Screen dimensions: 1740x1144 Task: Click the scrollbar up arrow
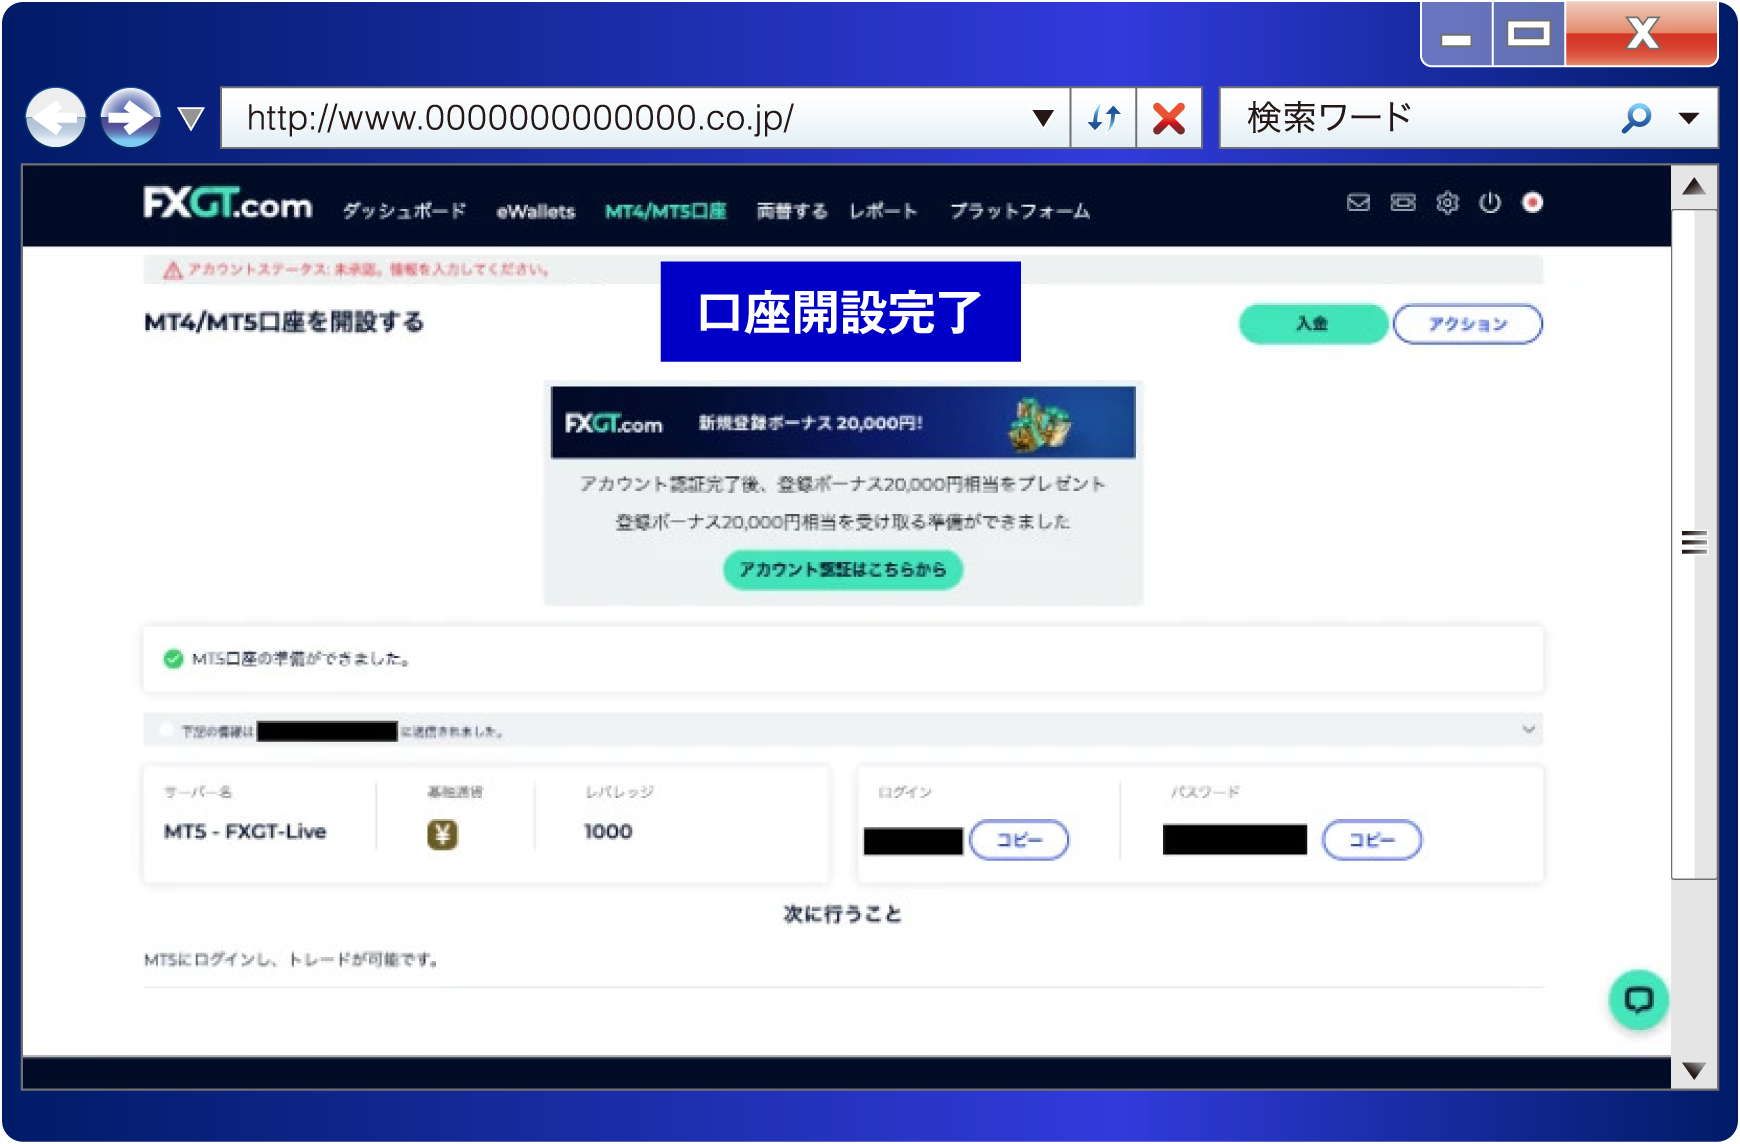click(x=1694, y=187)
